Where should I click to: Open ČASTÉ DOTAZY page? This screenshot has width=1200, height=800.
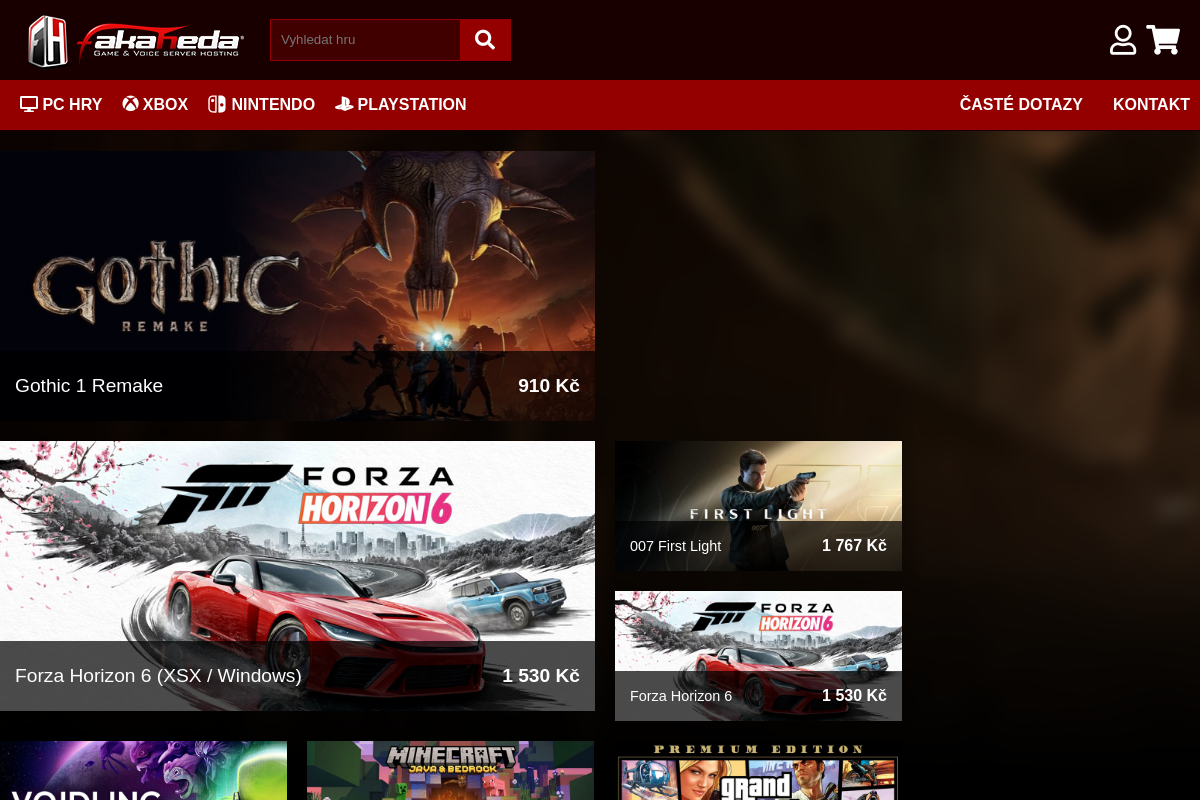coord(1021,104)
